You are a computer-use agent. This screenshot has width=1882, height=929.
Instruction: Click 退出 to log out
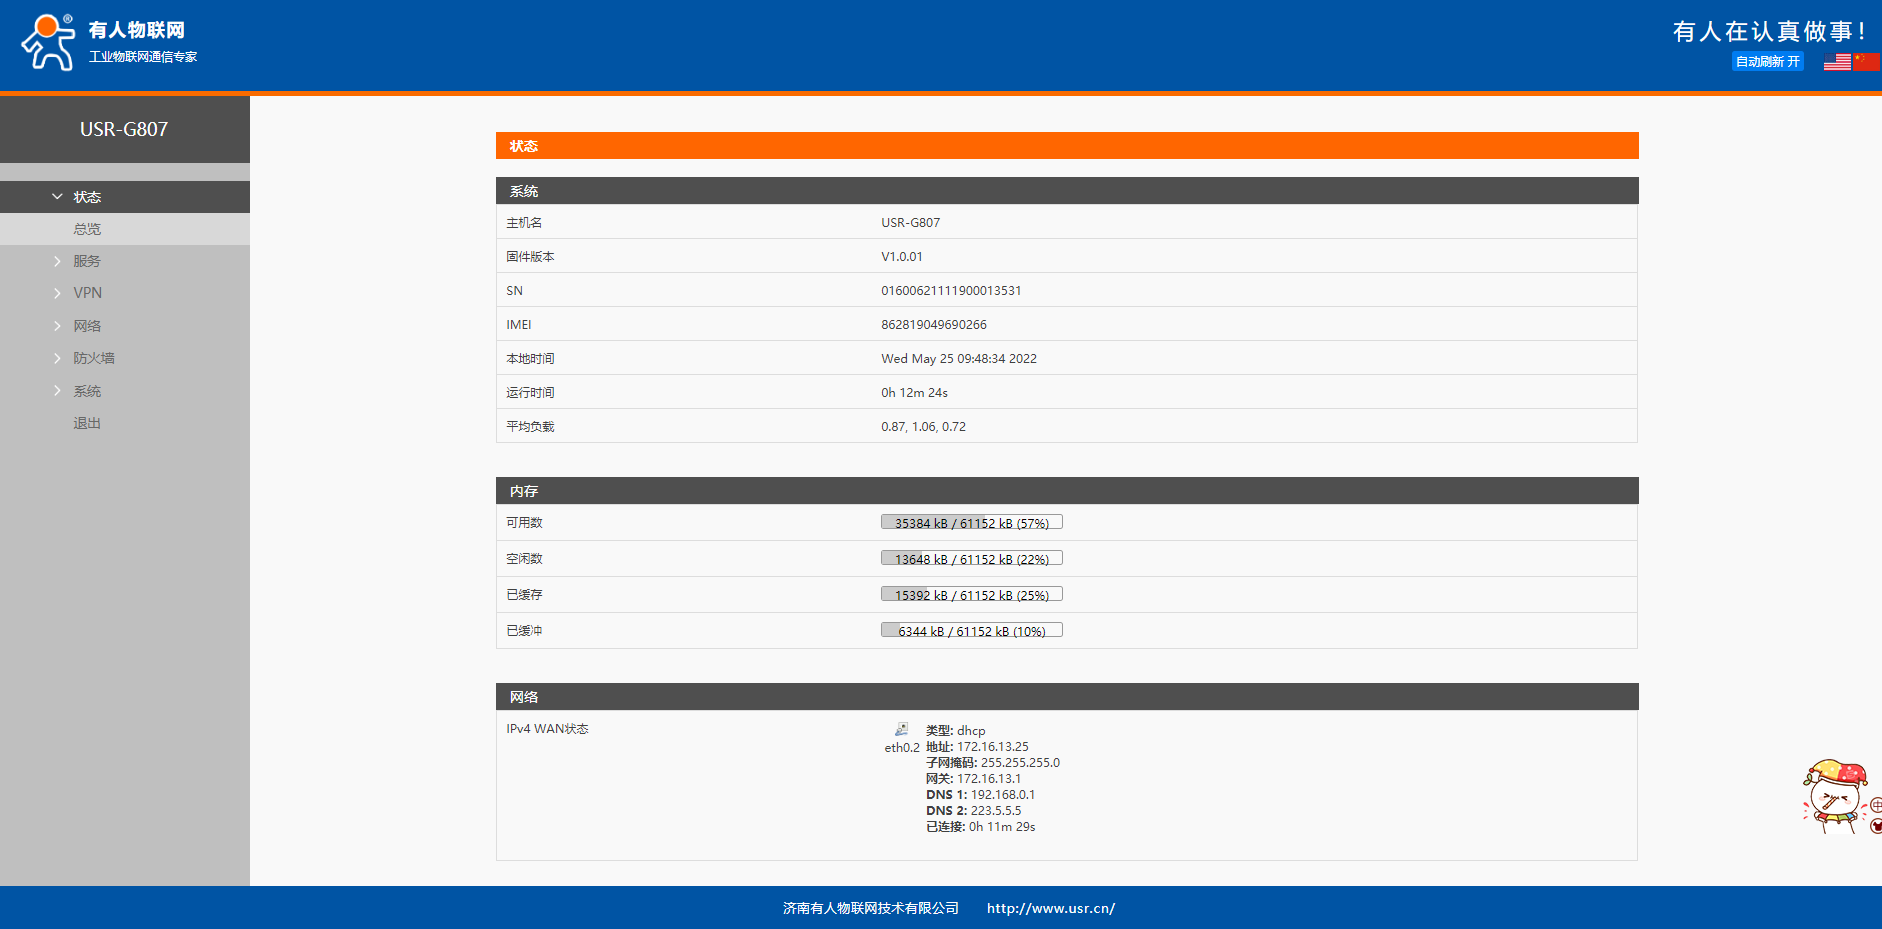[87, 423]
